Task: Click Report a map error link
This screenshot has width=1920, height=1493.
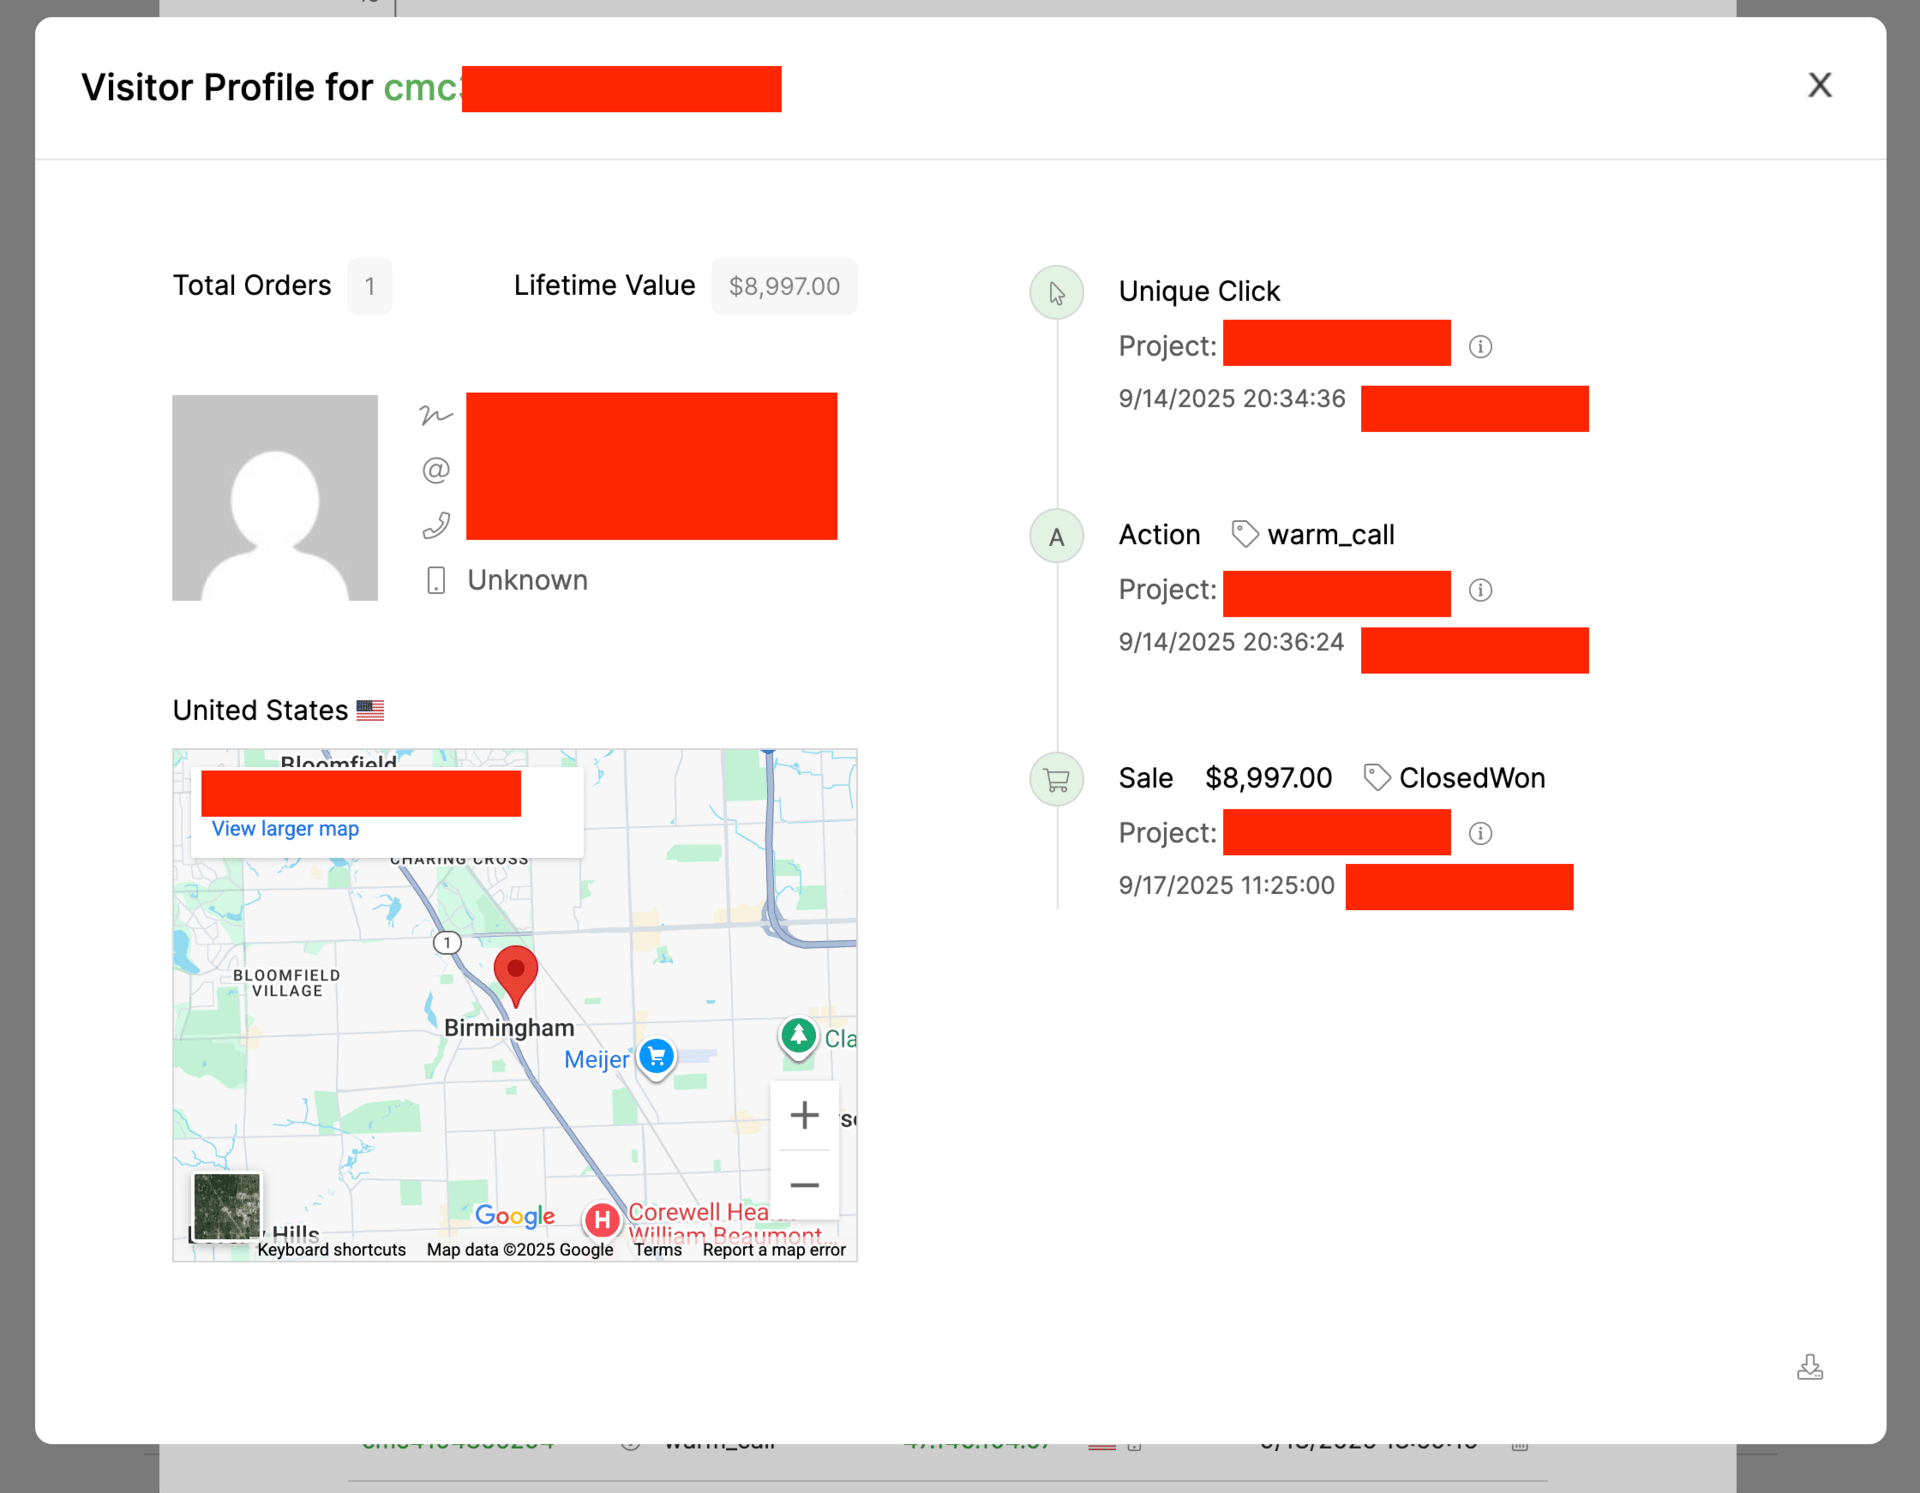Action: point(773,1250)
